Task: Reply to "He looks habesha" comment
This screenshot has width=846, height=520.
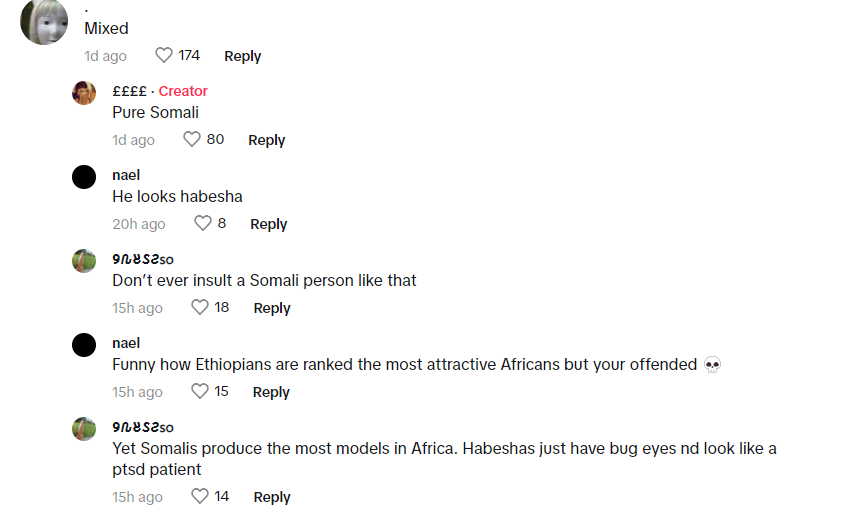Action: (x=269, y=224)
